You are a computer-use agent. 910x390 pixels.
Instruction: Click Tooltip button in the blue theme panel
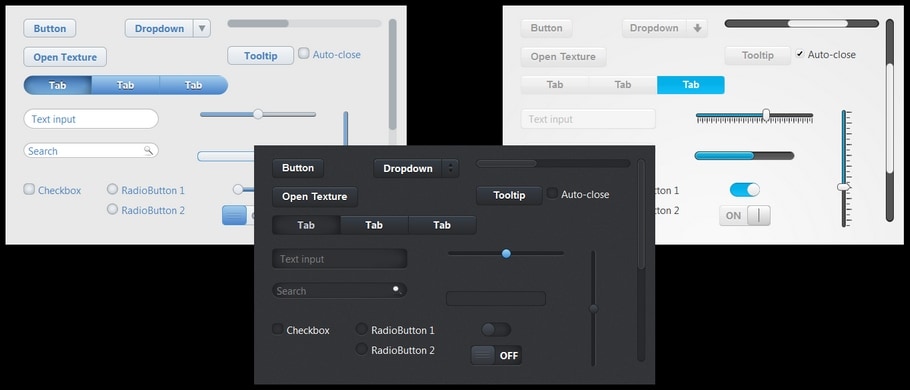(x=261, y=56)
